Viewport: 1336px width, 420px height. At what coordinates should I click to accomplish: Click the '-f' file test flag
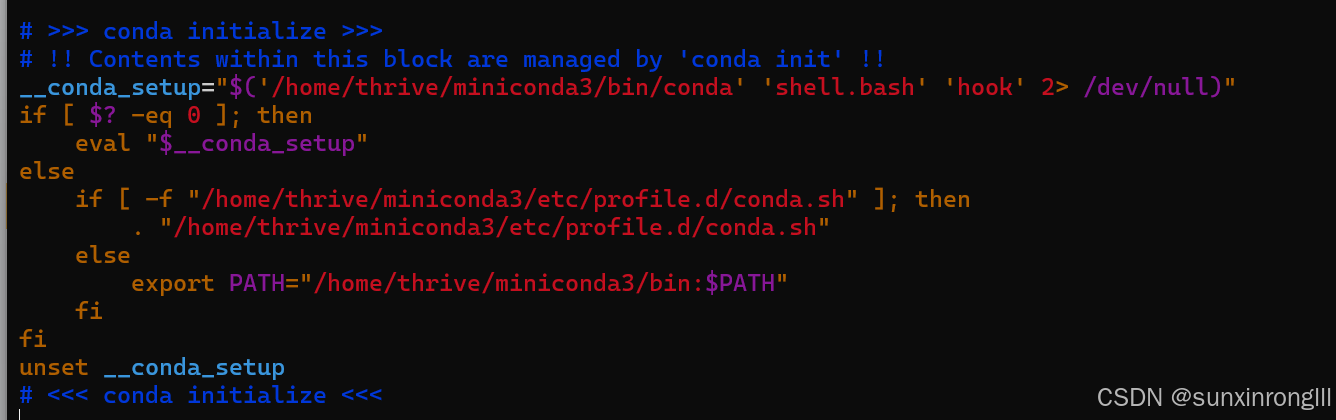[159, 199]
